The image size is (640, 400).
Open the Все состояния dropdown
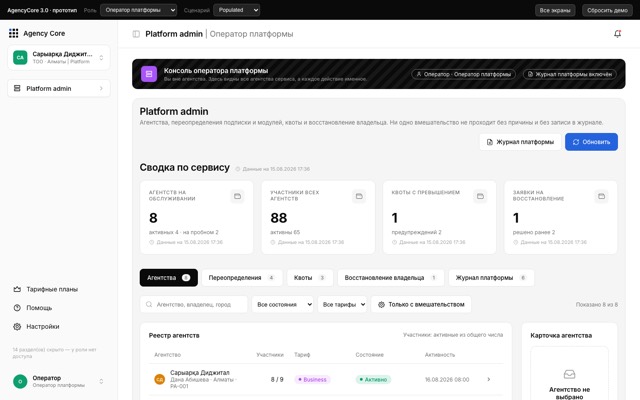tap(282, 304)
